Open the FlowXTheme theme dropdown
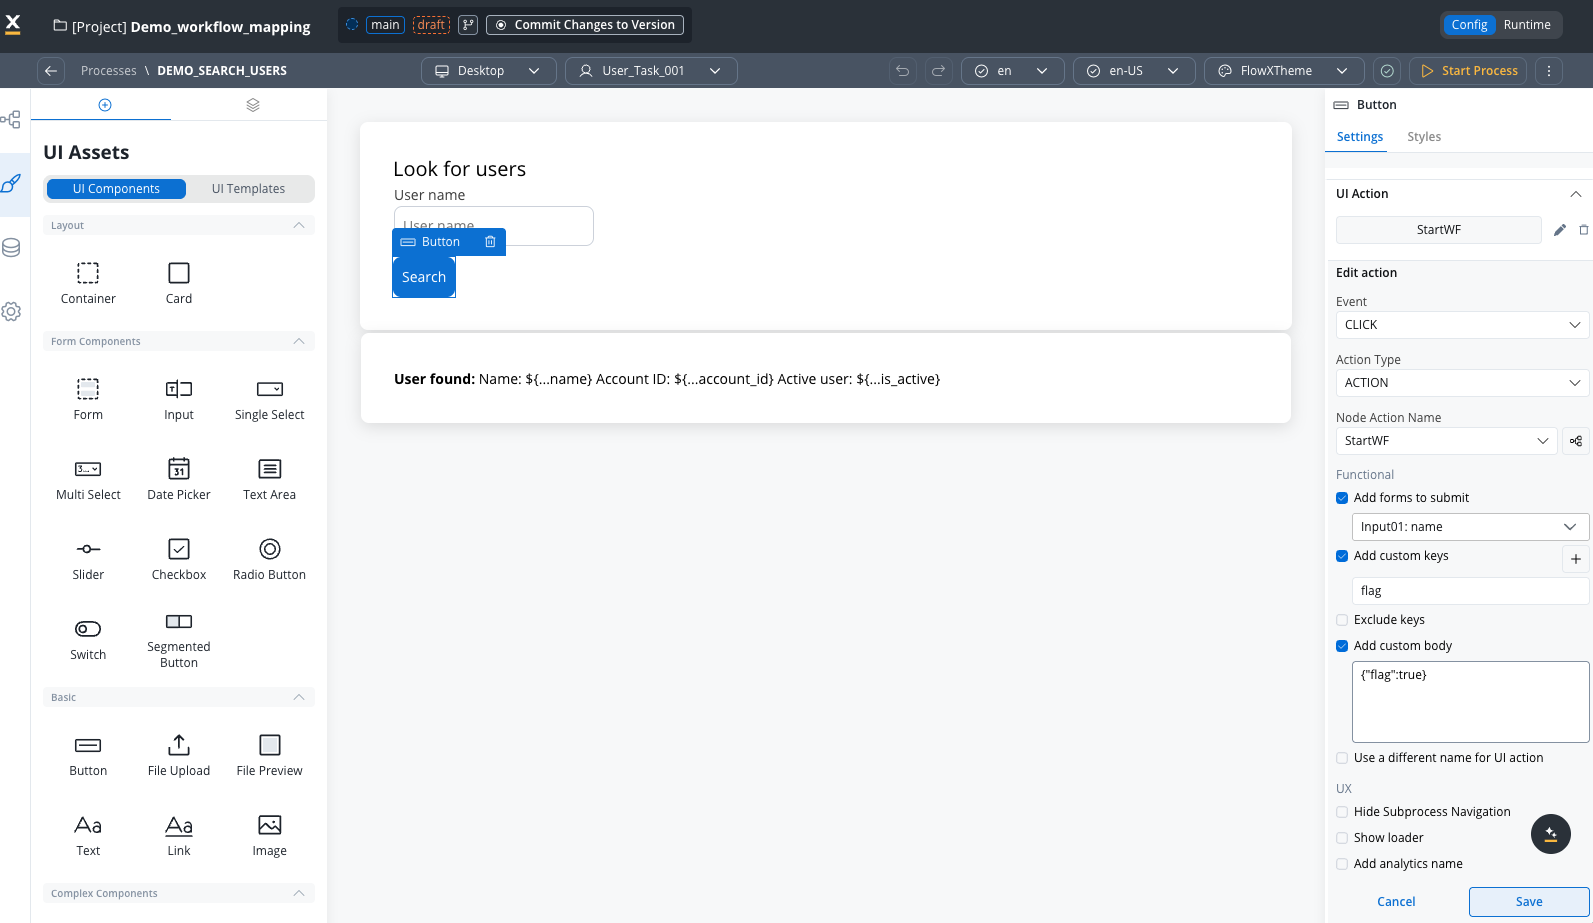The image size is (1593, 923). tap(1285, 71)
